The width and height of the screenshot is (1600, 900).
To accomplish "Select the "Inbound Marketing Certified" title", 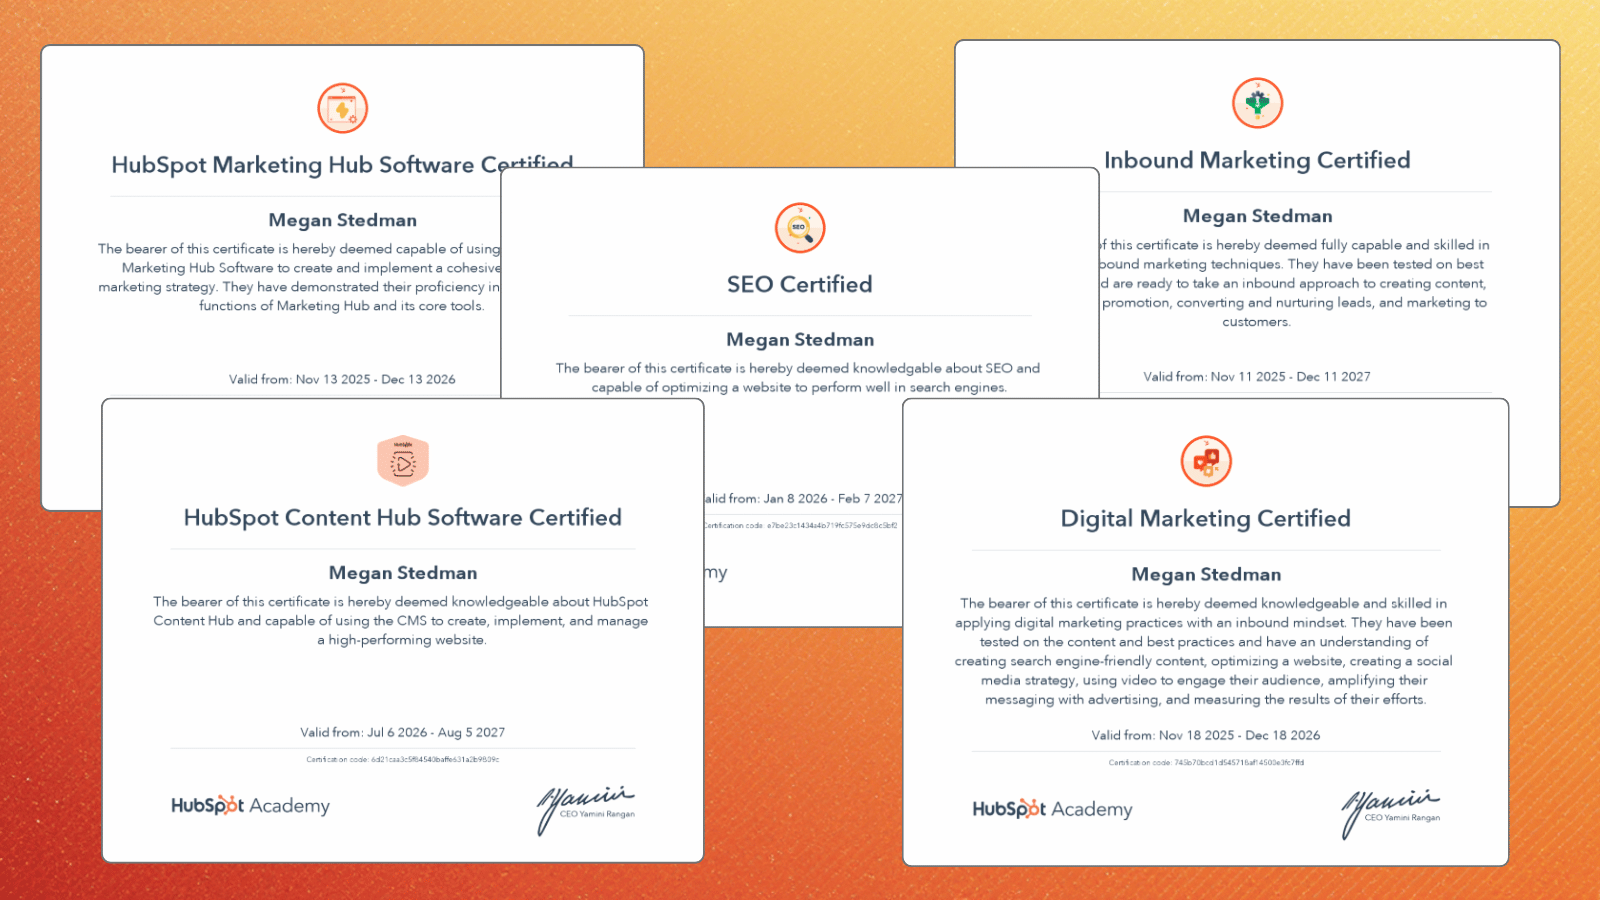I will coord(1257,161).
